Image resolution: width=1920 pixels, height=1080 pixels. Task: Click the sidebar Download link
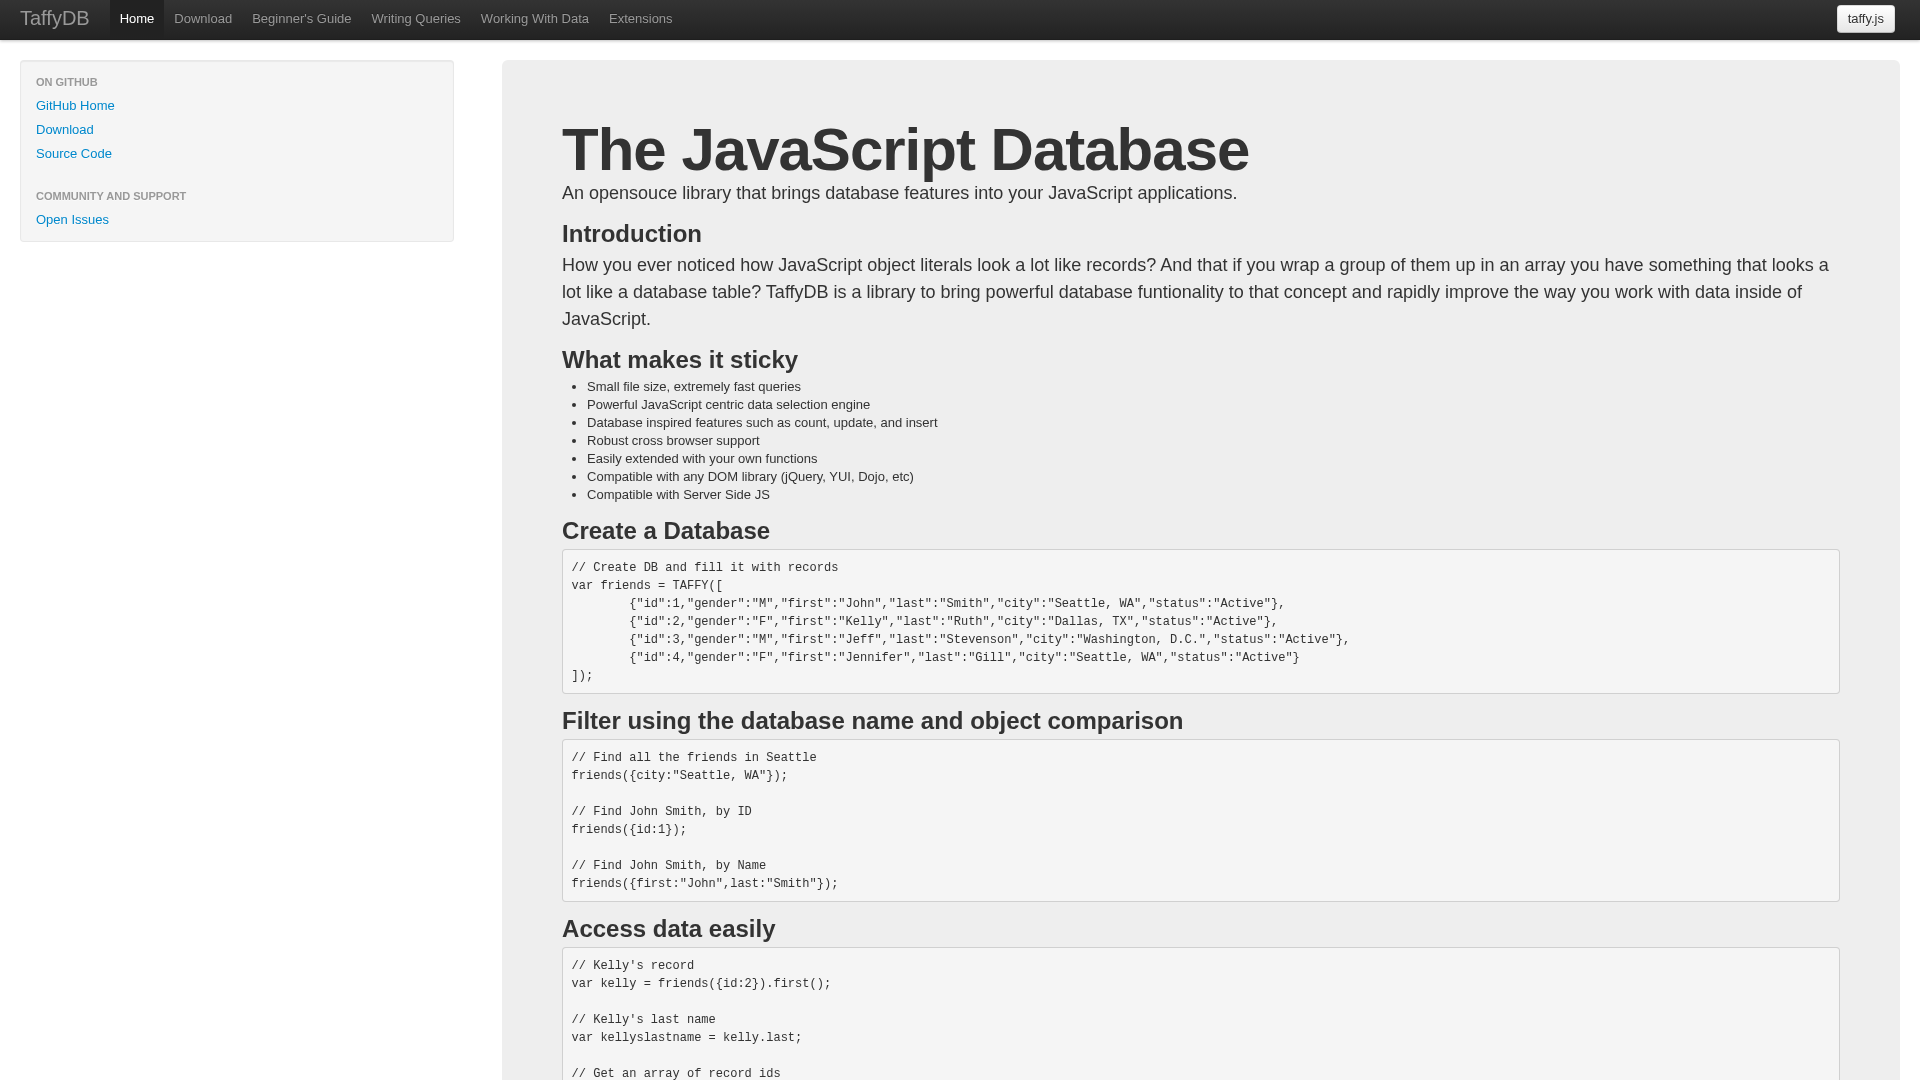coord(65,130)
